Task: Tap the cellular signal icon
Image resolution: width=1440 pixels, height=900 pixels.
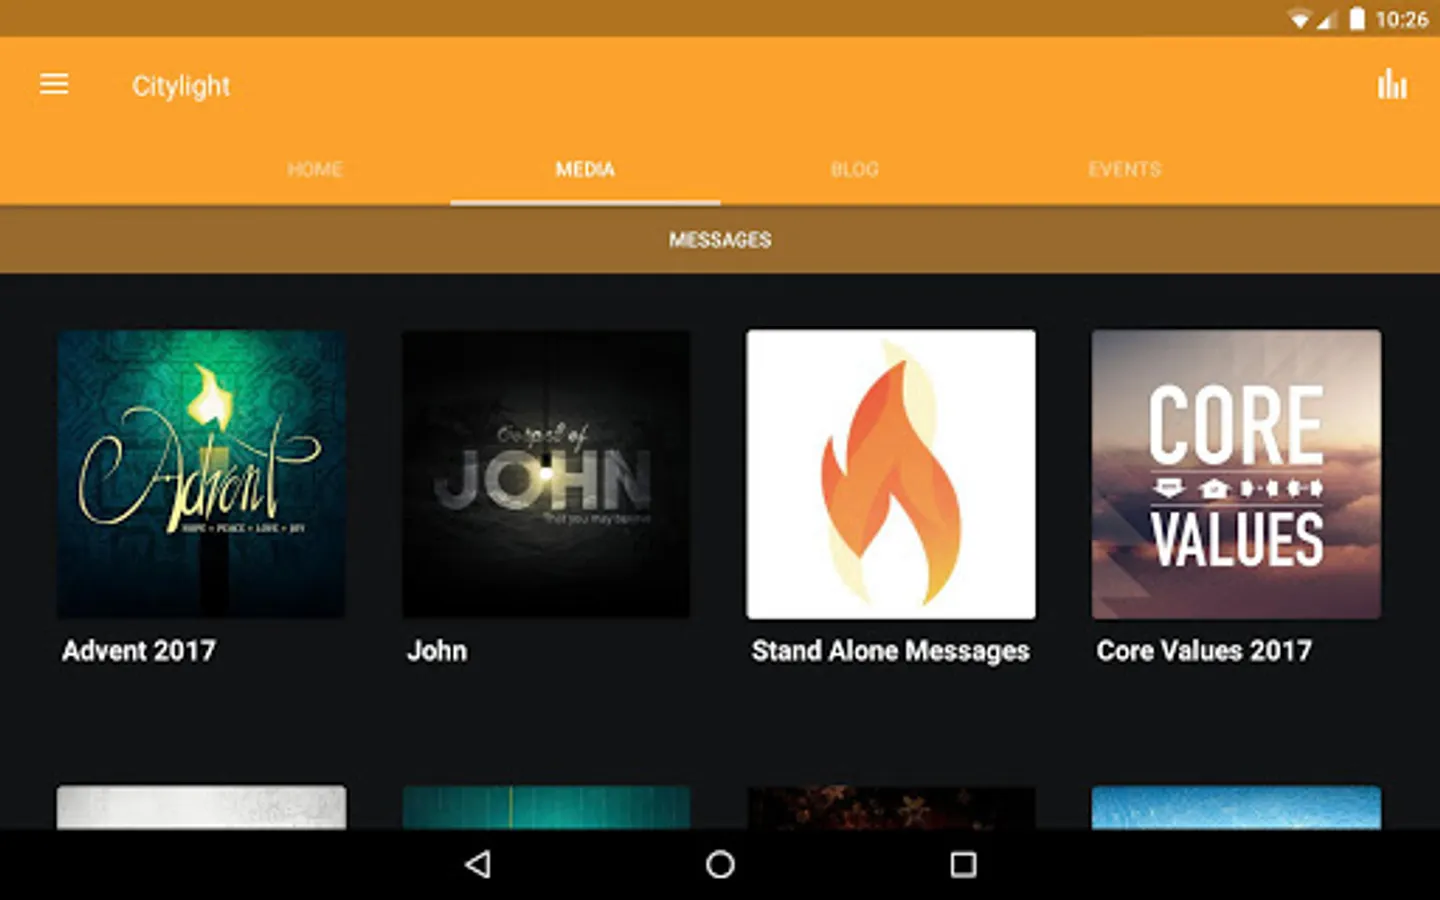Action: 1326,19
